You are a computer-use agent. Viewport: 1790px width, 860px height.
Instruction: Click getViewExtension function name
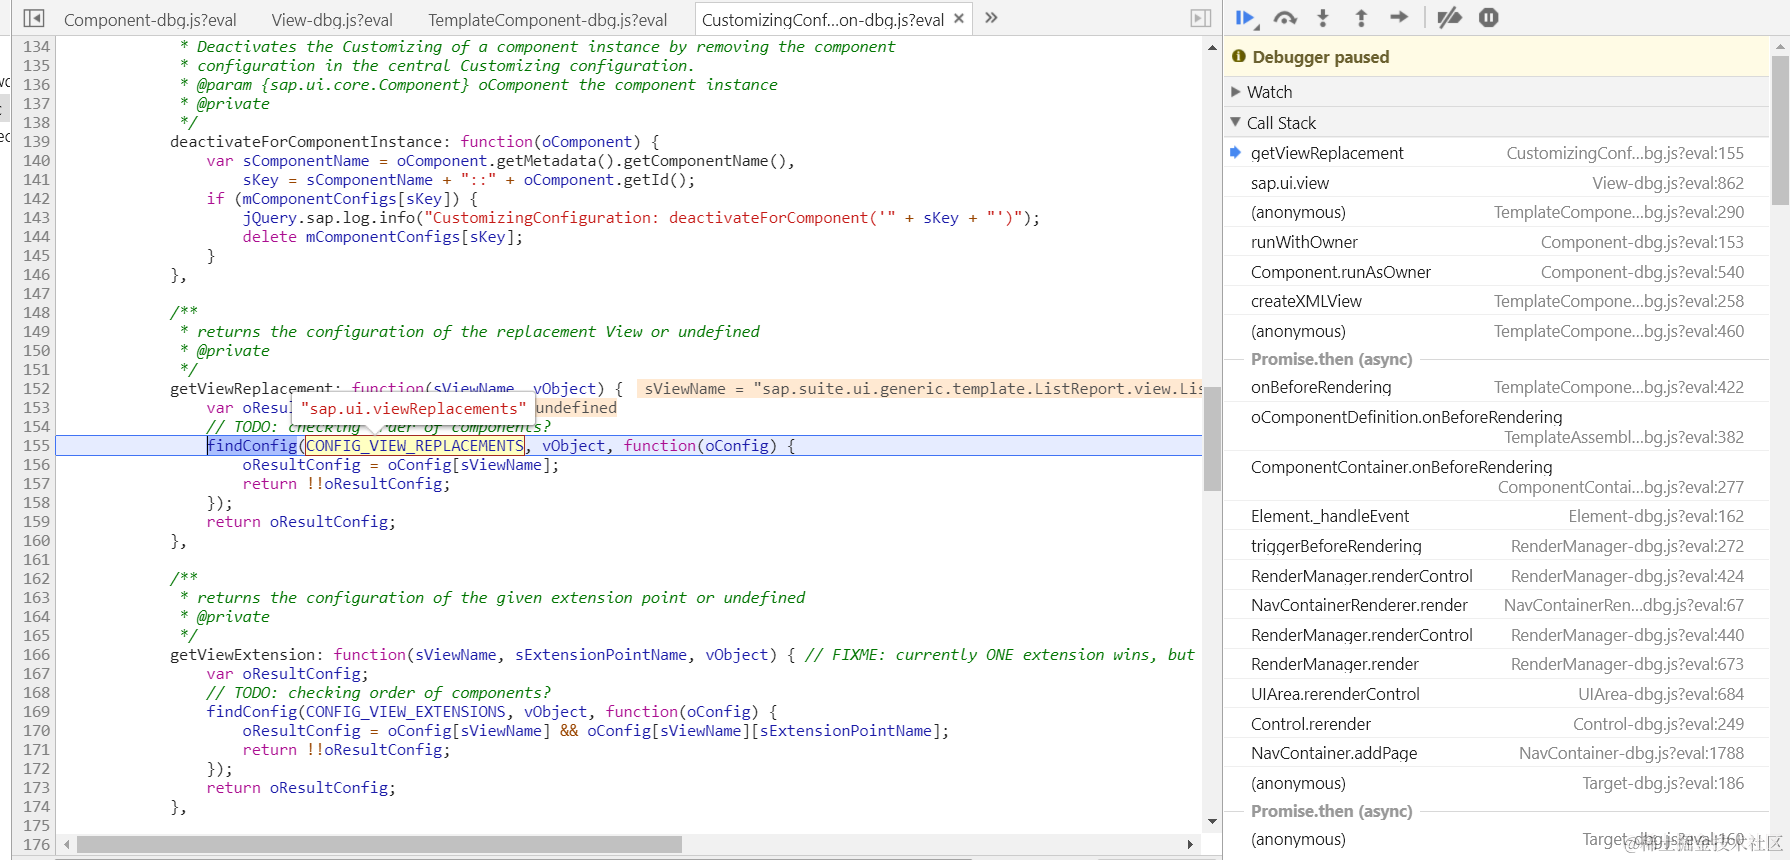tap(243, 655)
